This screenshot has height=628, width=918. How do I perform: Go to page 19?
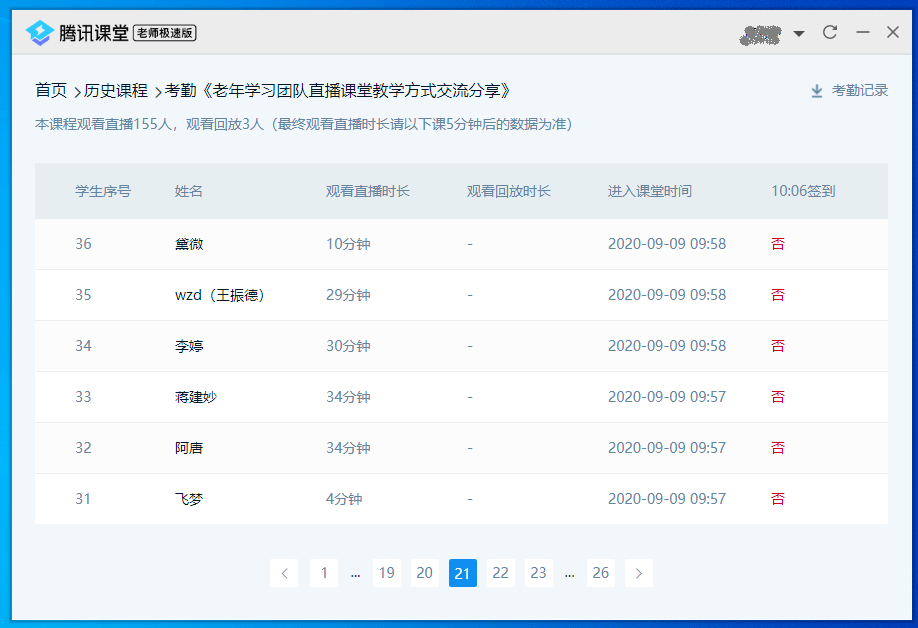click(x=387, y=572)
